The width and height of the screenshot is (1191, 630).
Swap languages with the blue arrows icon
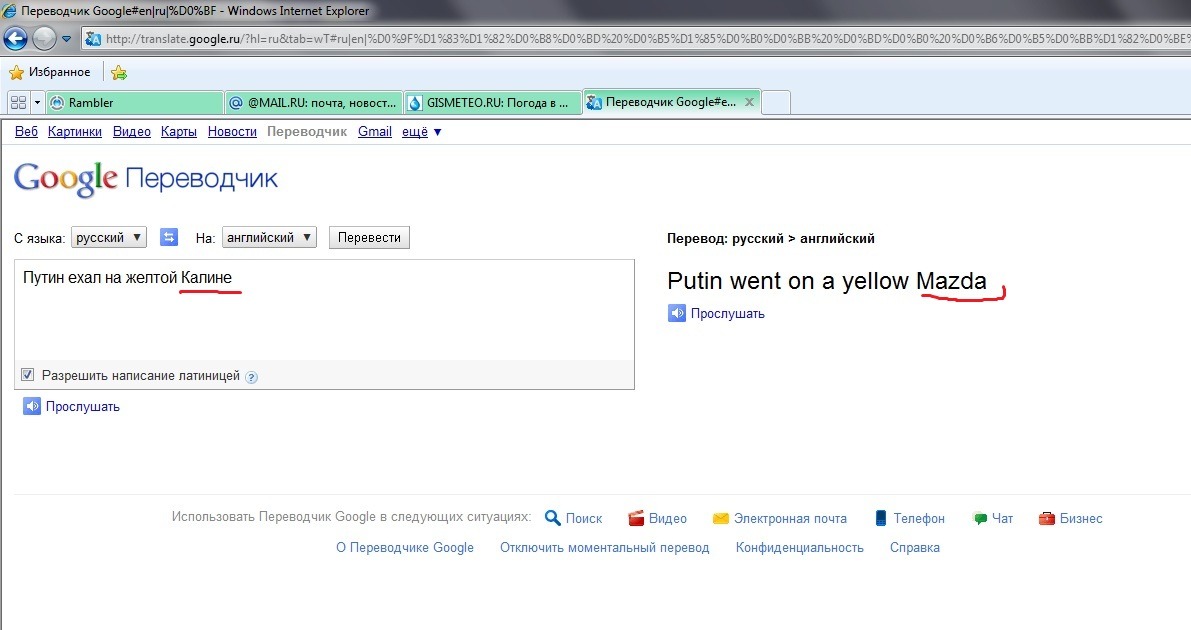pyautogui.click(x=169, y=237)
